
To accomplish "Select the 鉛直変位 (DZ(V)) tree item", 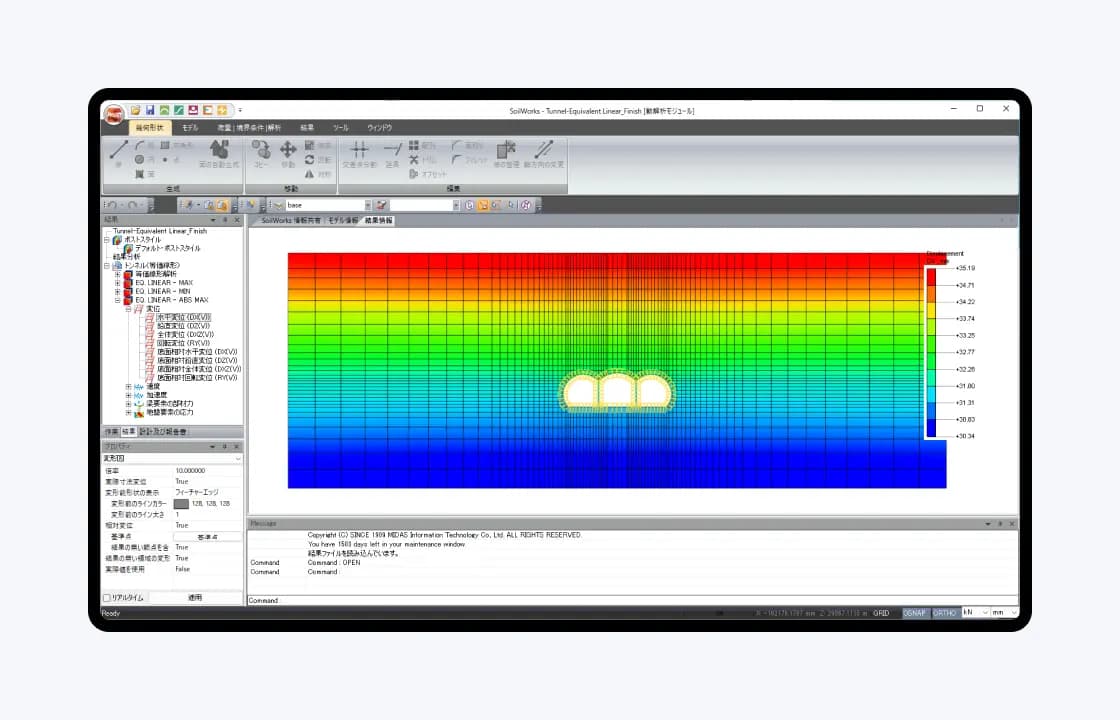I will click(x=184, y=326).
